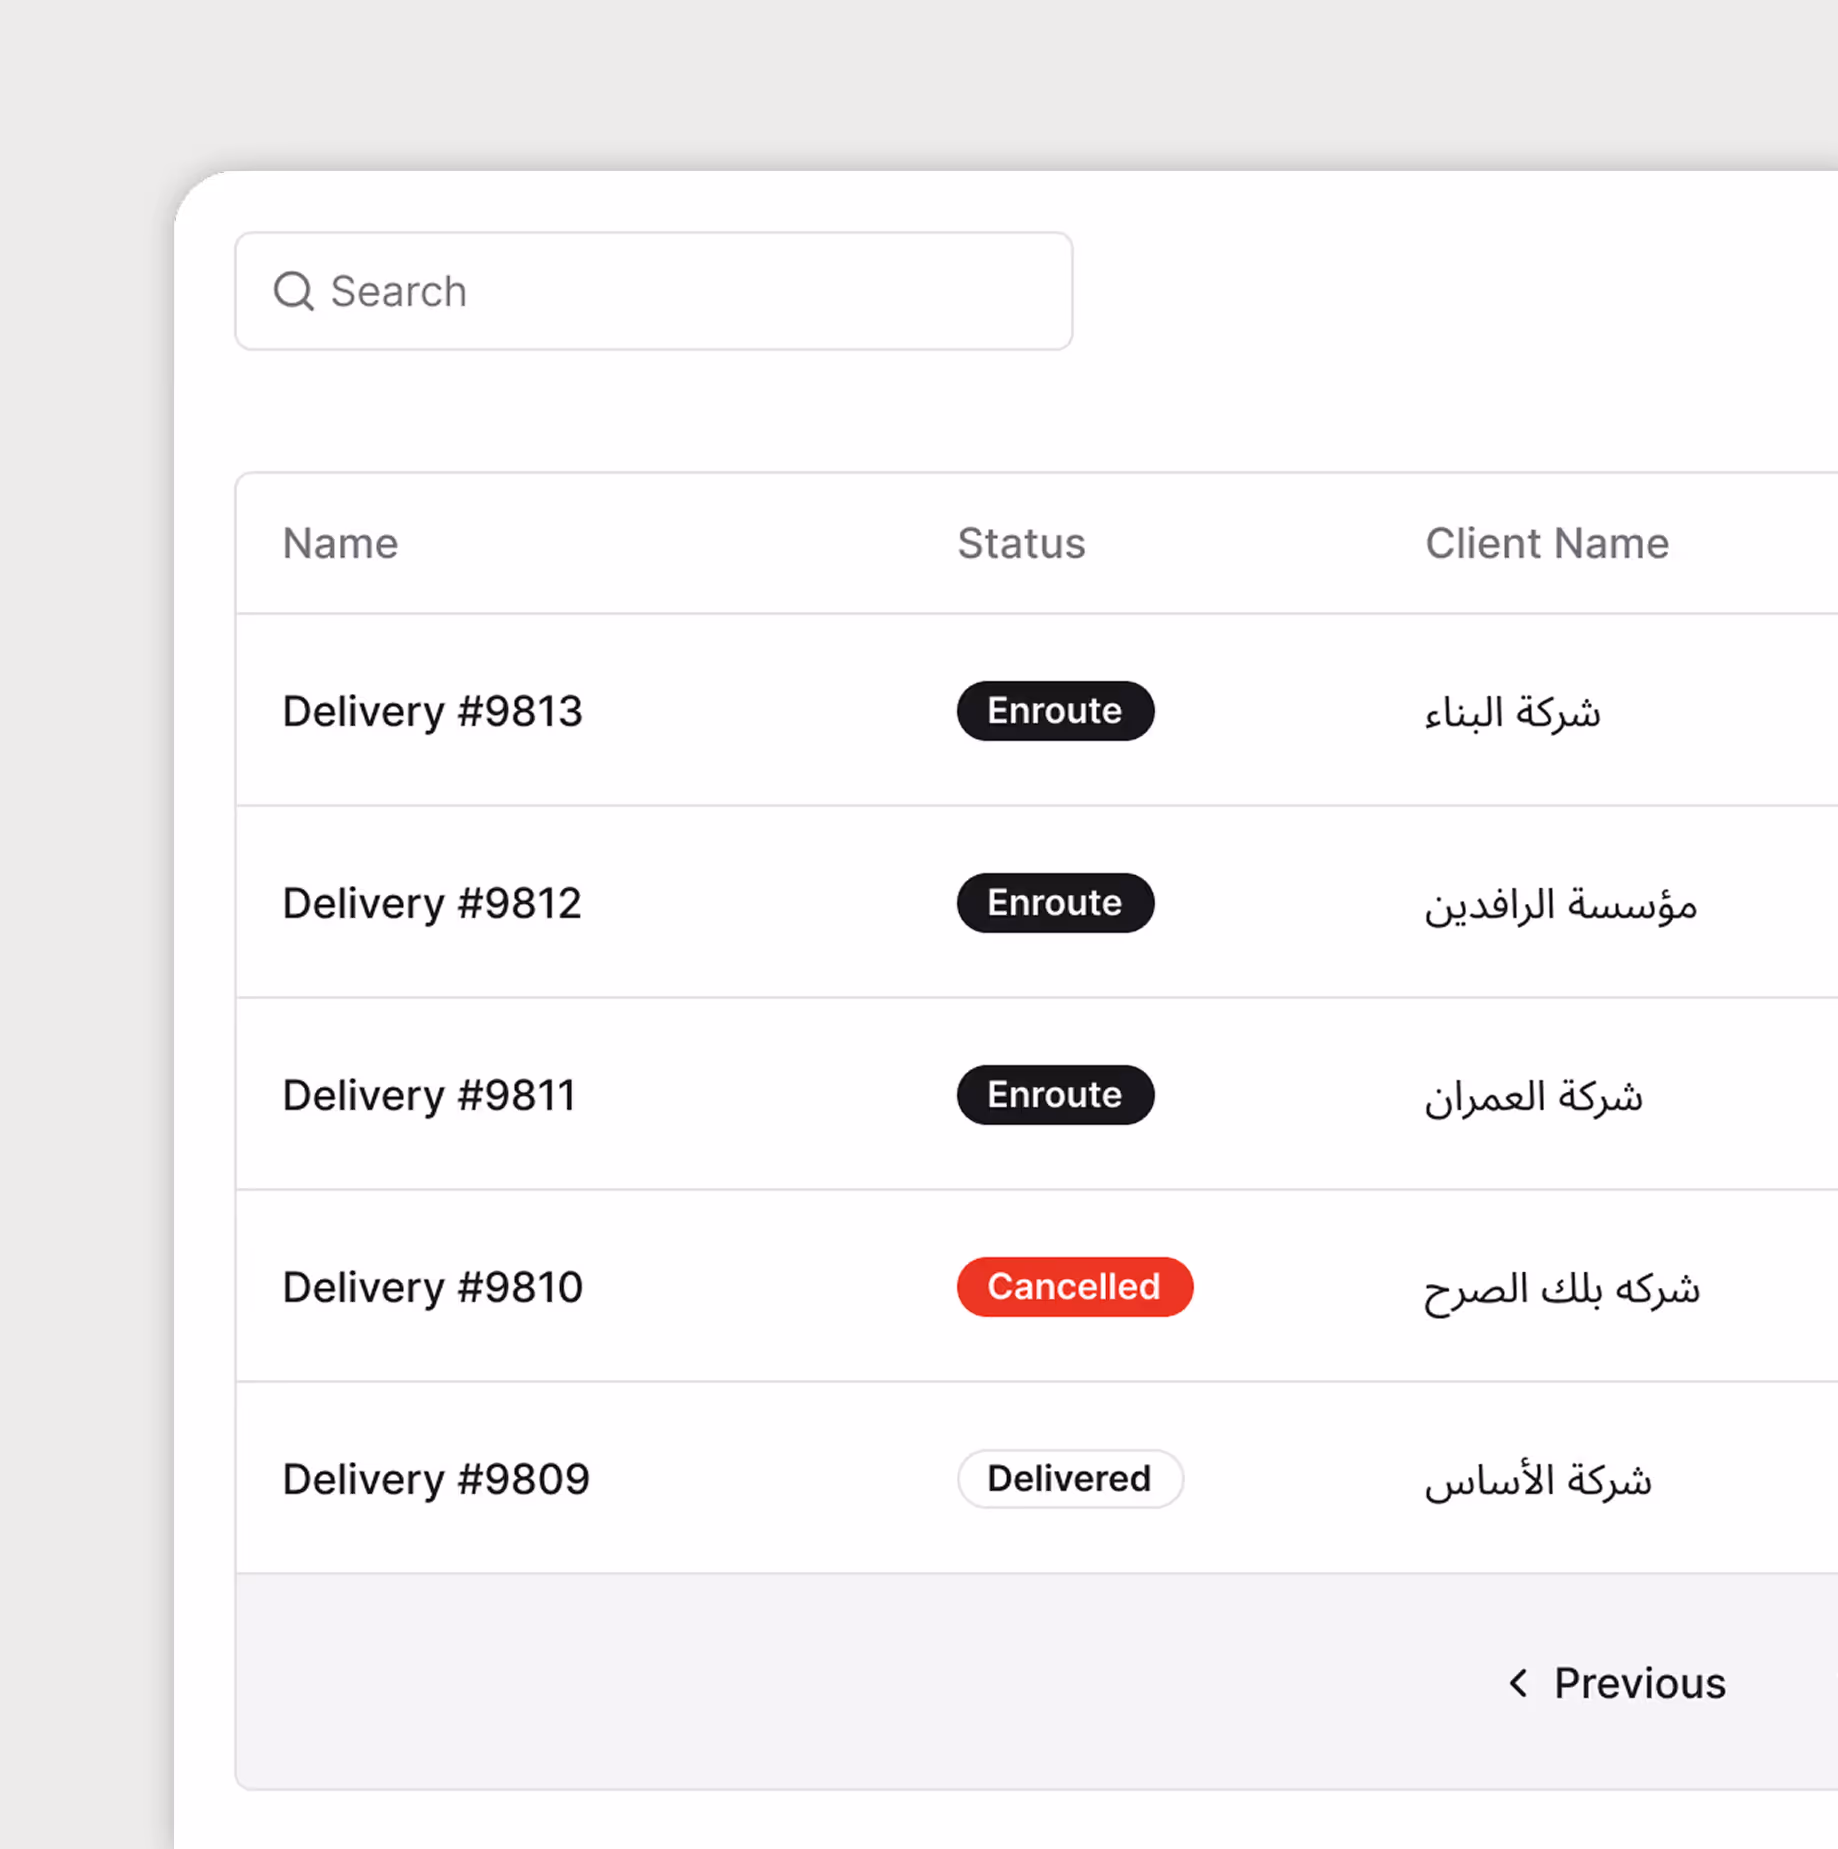The width and height of the screenshot is (1838, 1849).
Task: Sort by the Name column header
Action: pos(340,543)
